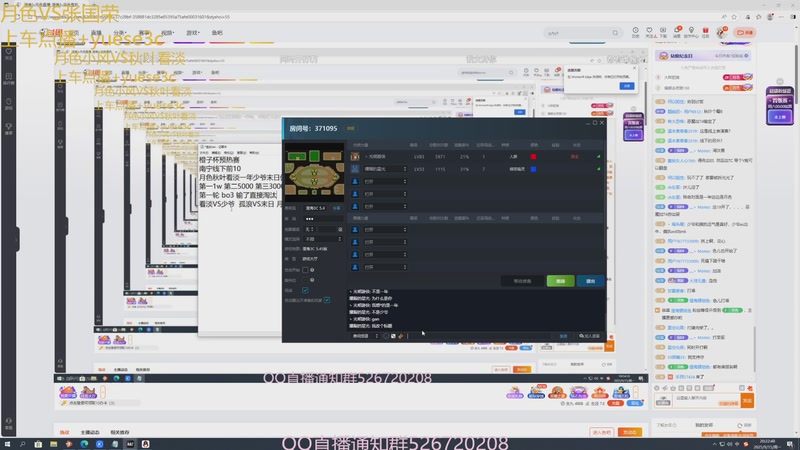Open the messages icon with the red badge
This screenshot has width=800, height=450.
(677, 32)
